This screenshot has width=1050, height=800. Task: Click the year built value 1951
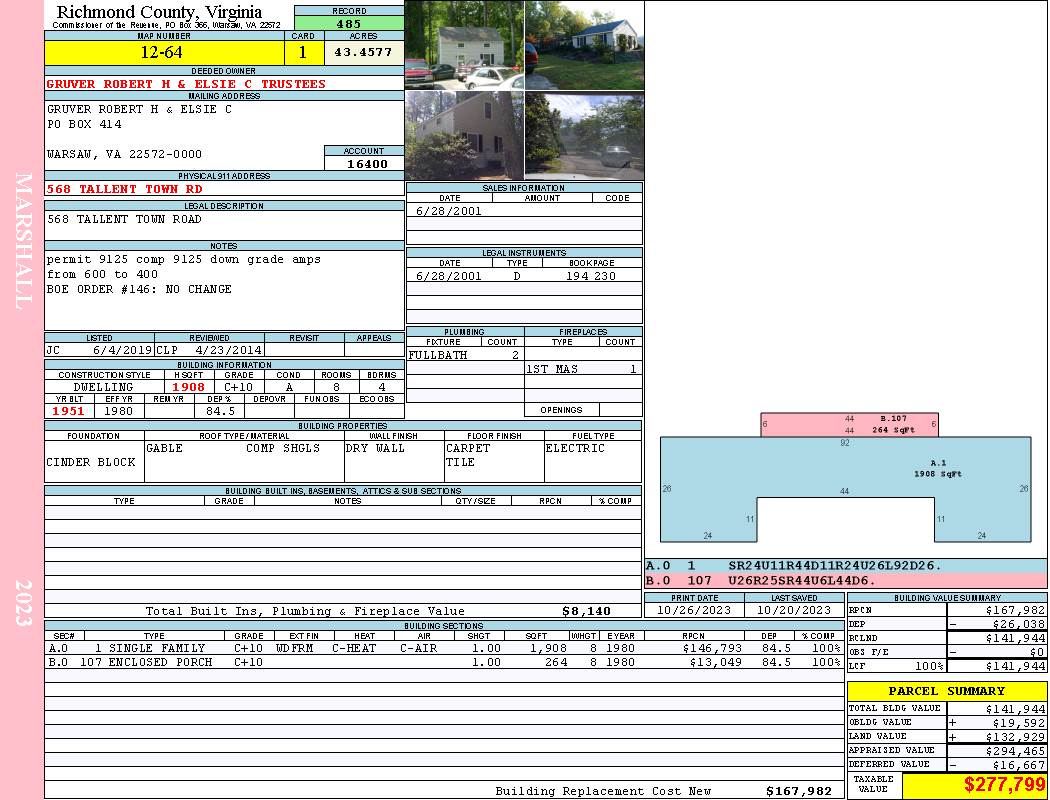click(69, 411)
